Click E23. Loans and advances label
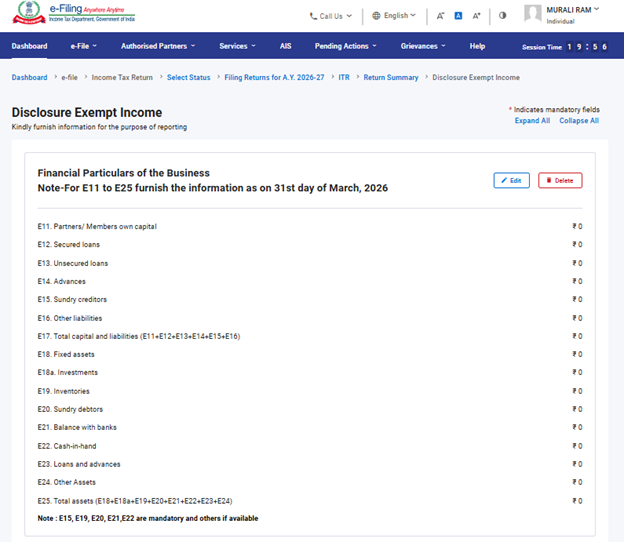This screenshot has width=624, height=542. tap(79, 464)
